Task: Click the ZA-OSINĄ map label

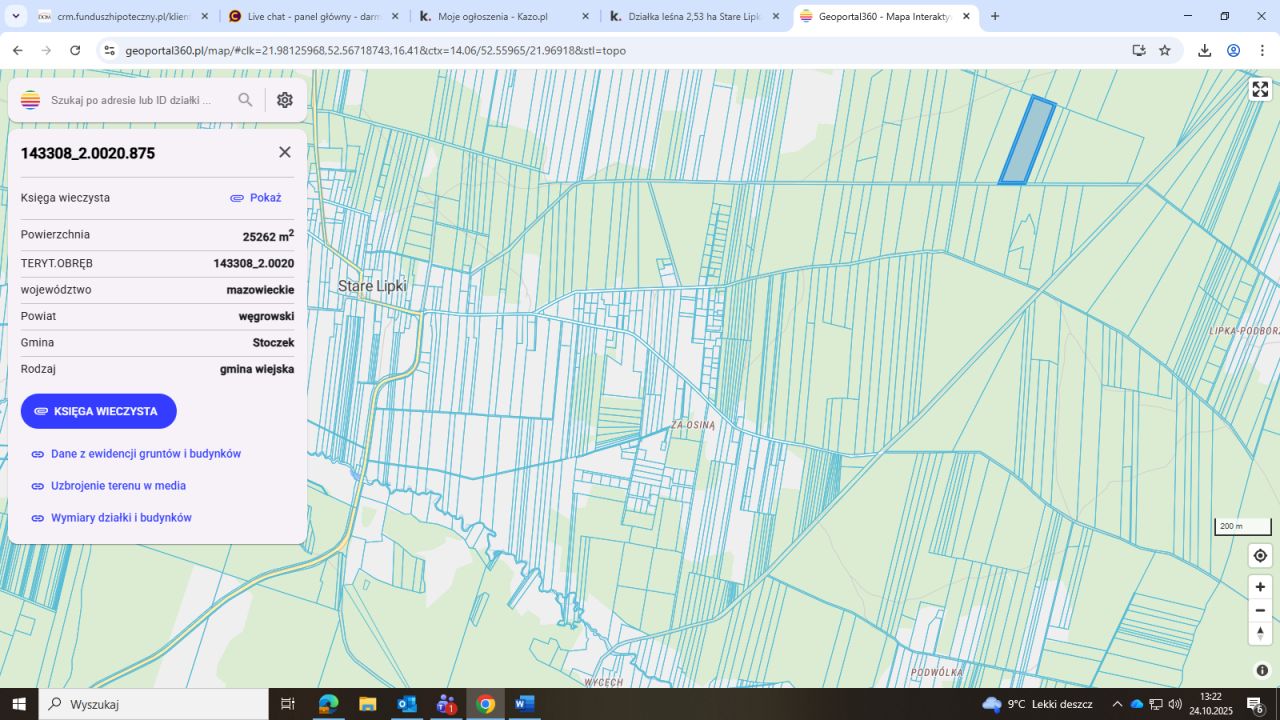Action: coord(693,425)
